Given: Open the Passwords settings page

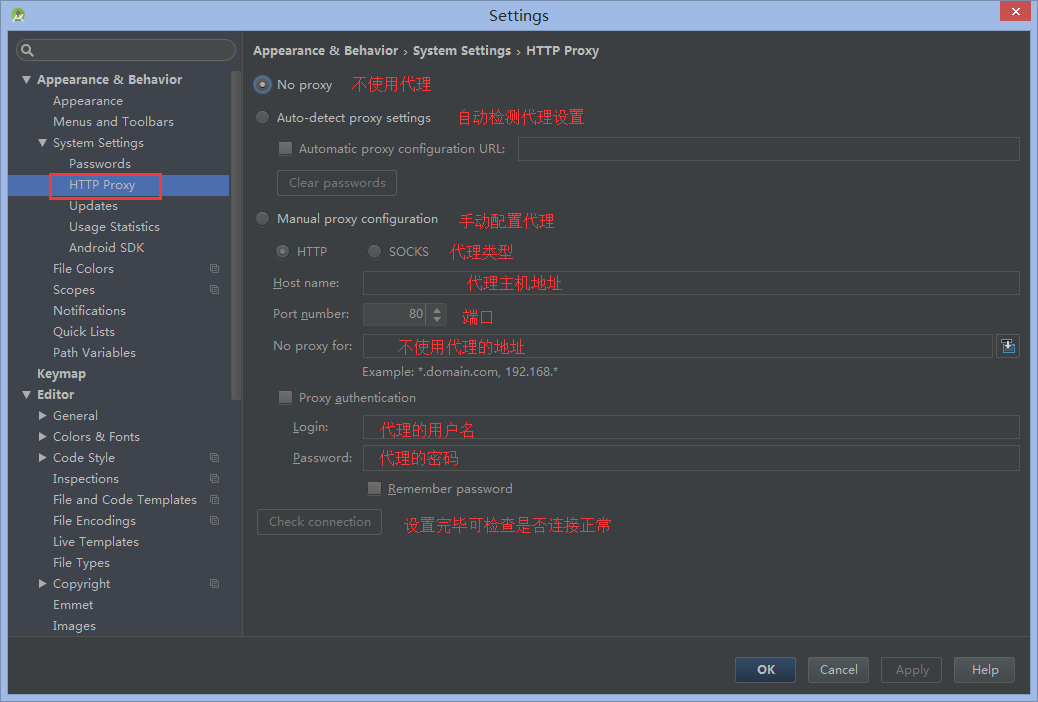Looking at the screenshot, I should [100, 164].
